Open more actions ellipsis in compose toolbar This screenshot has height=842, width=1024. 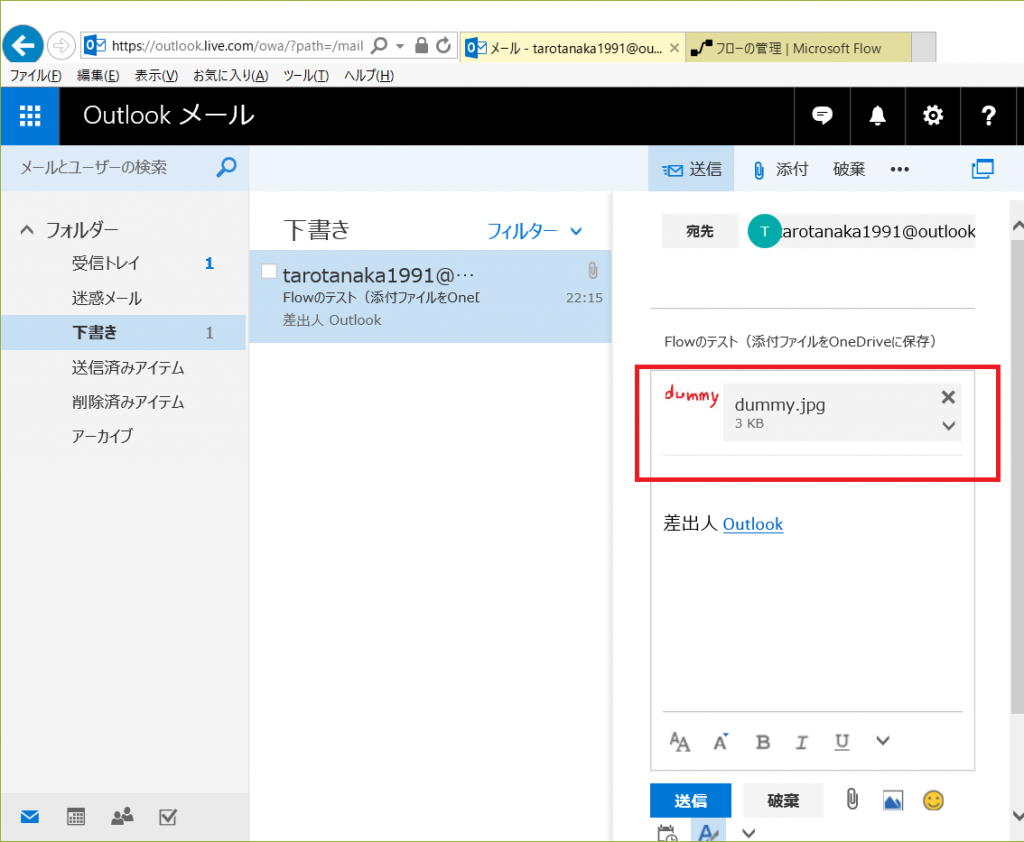[x=899, y=169]
